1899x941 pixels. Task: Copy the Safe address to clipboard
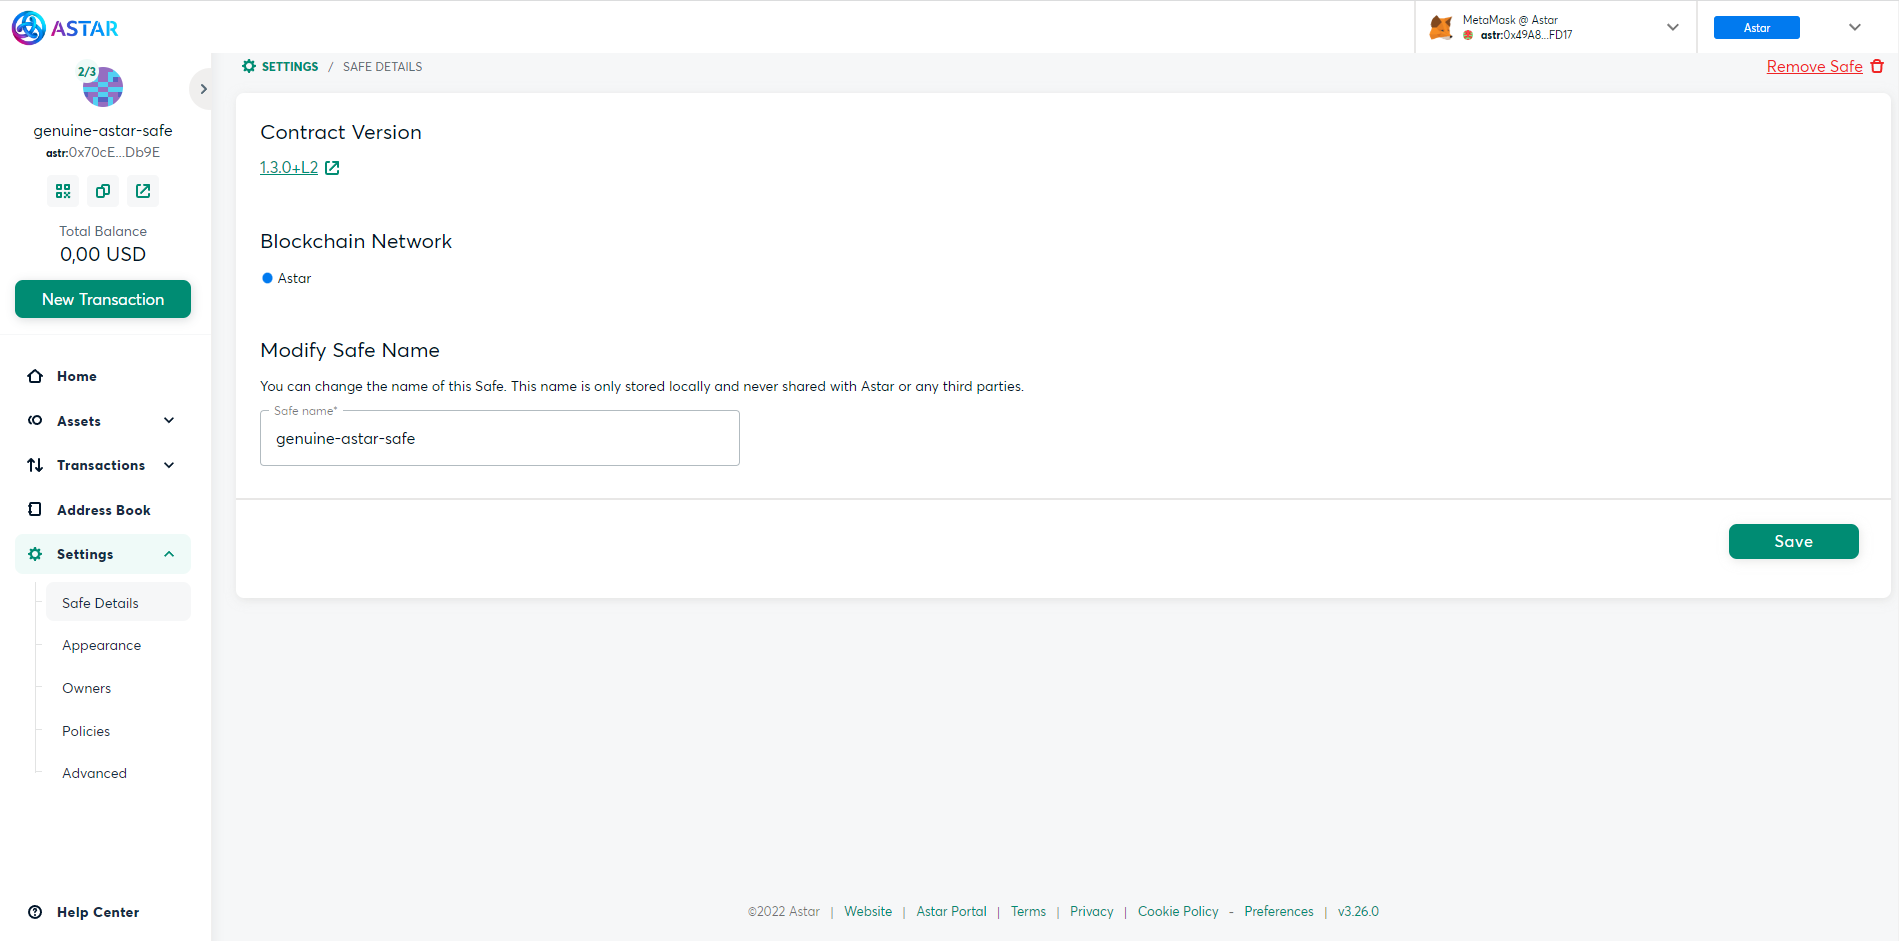click(103, 191)
